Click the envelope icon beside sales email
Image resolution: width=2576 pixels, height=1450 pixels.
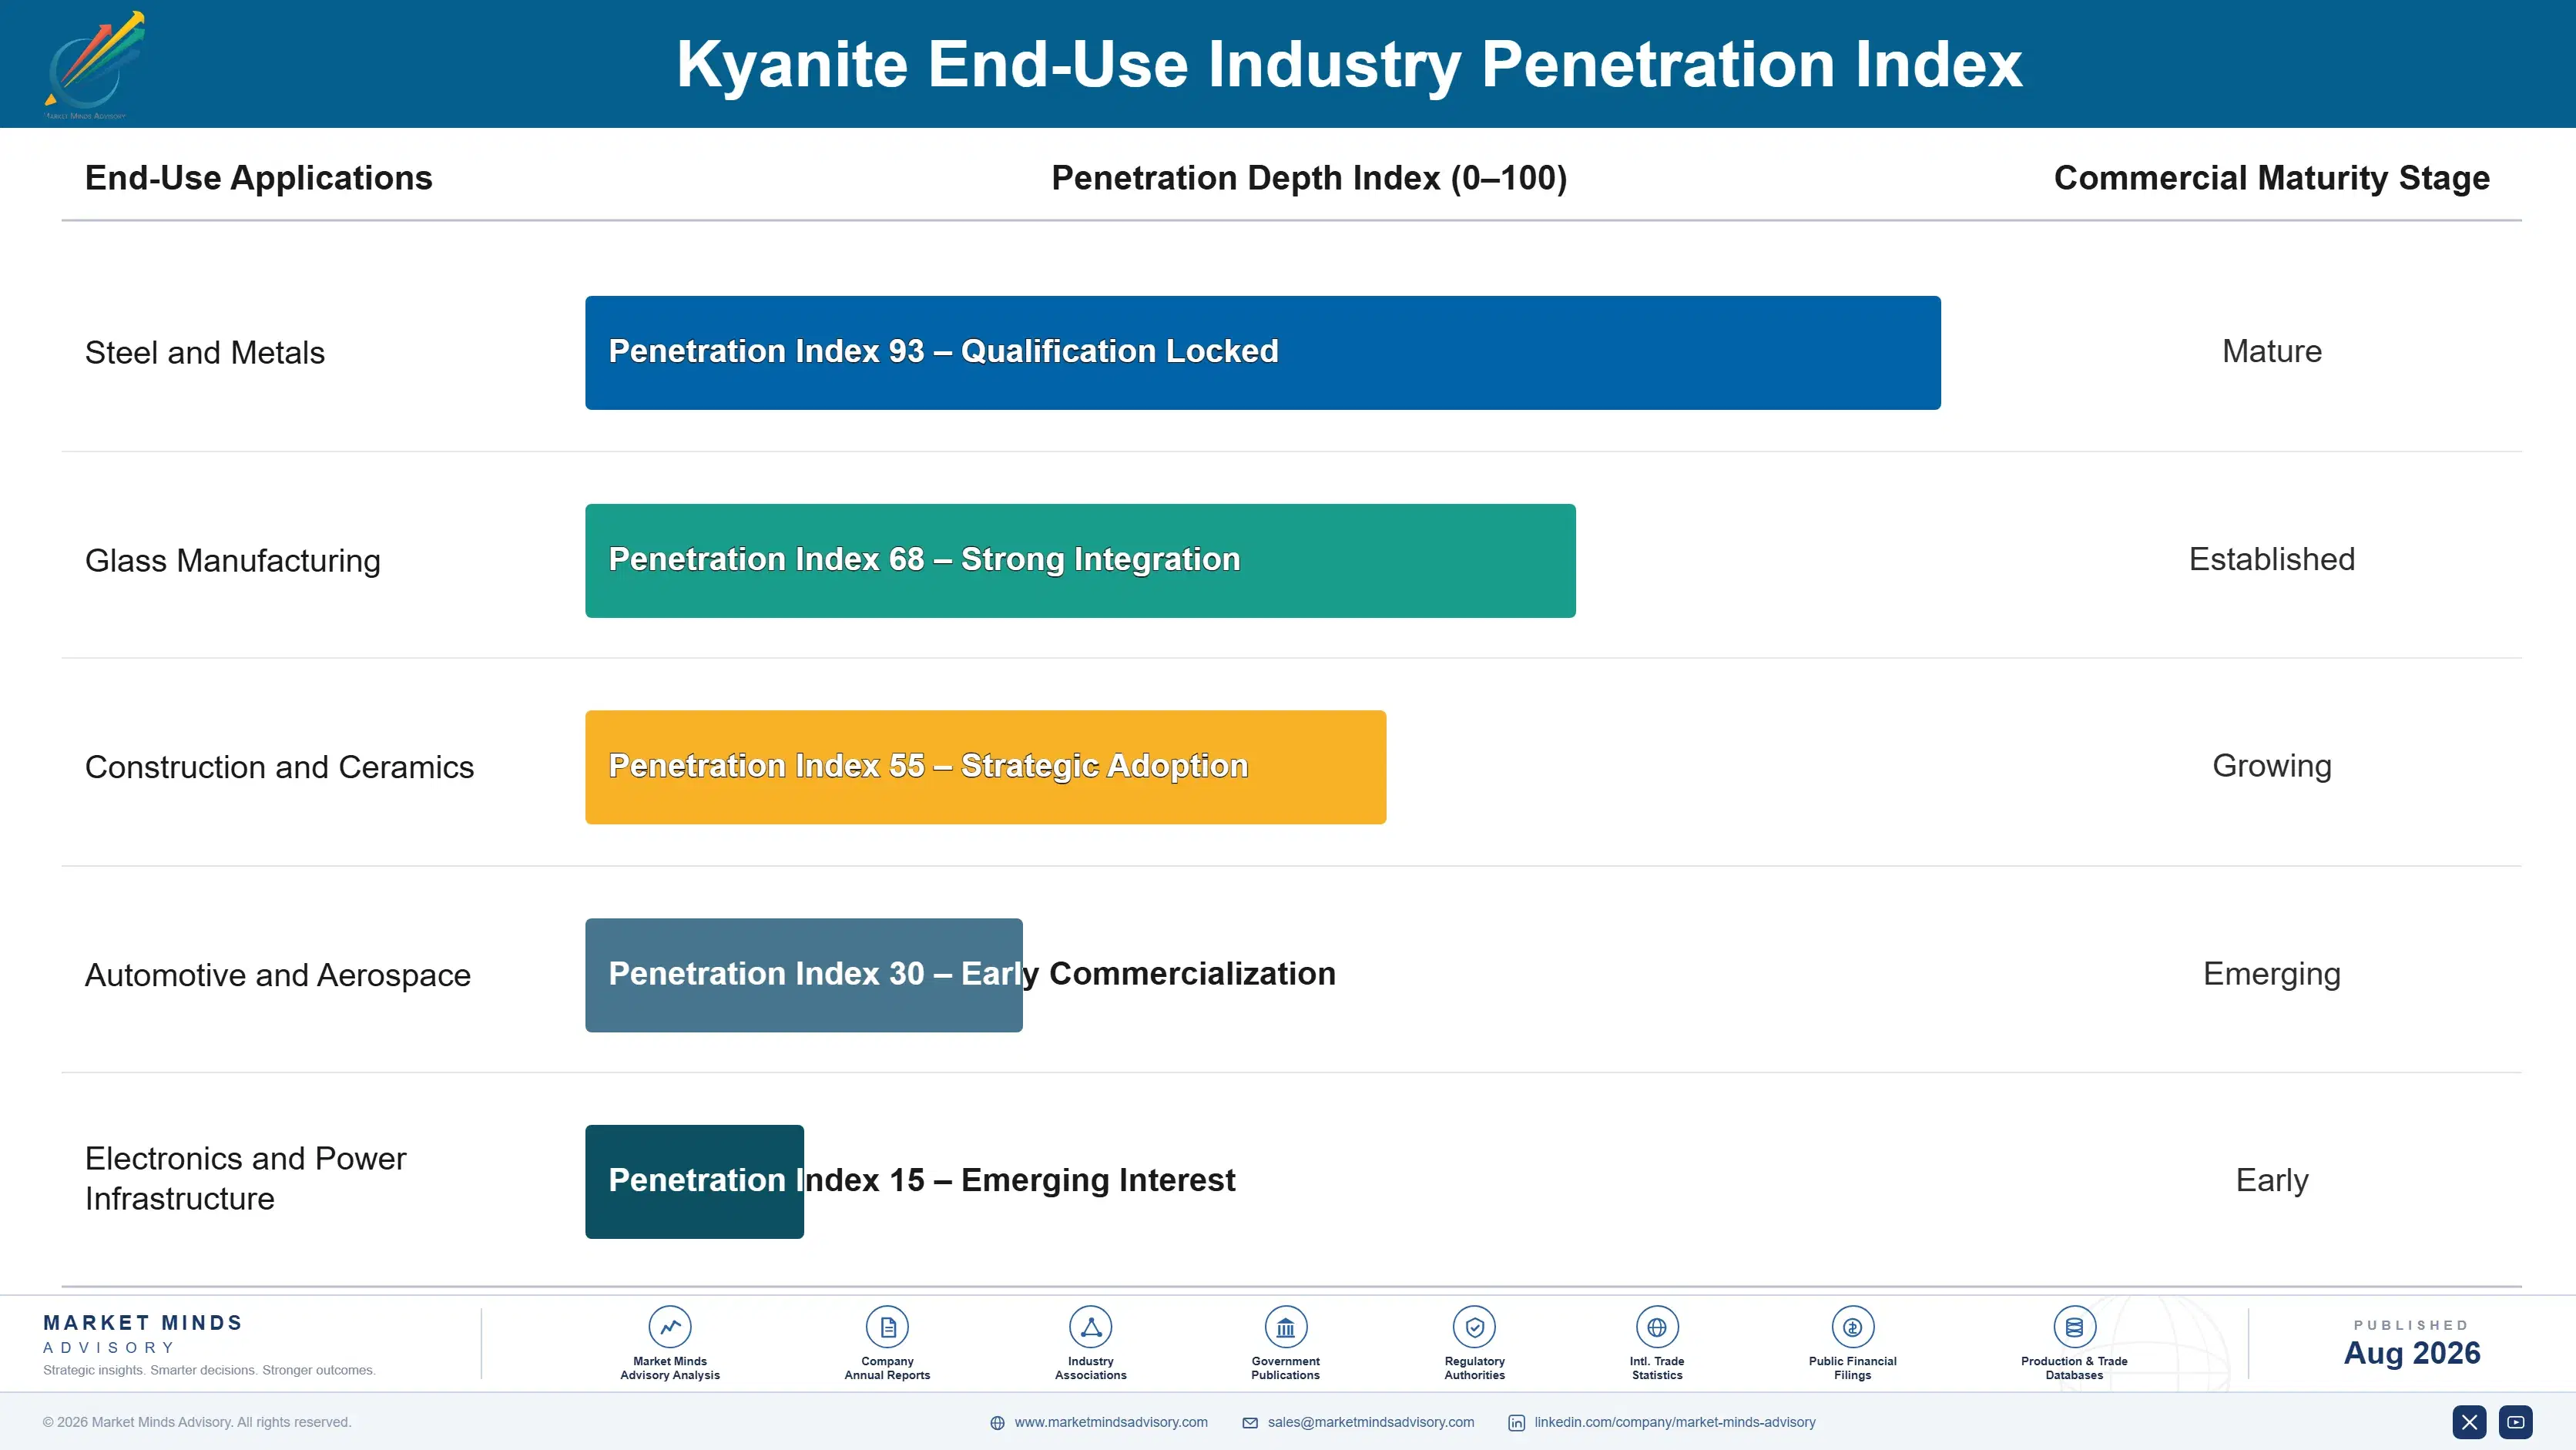(x=1250, y=1423)
